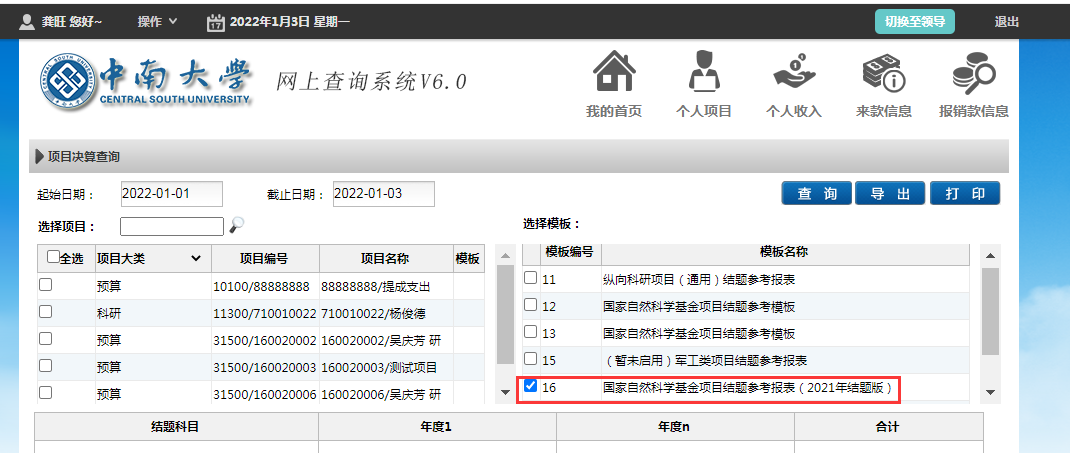Click project number 10100/88888888
The width and height of the screenshot is (1070, 453).
coord(261,287)
